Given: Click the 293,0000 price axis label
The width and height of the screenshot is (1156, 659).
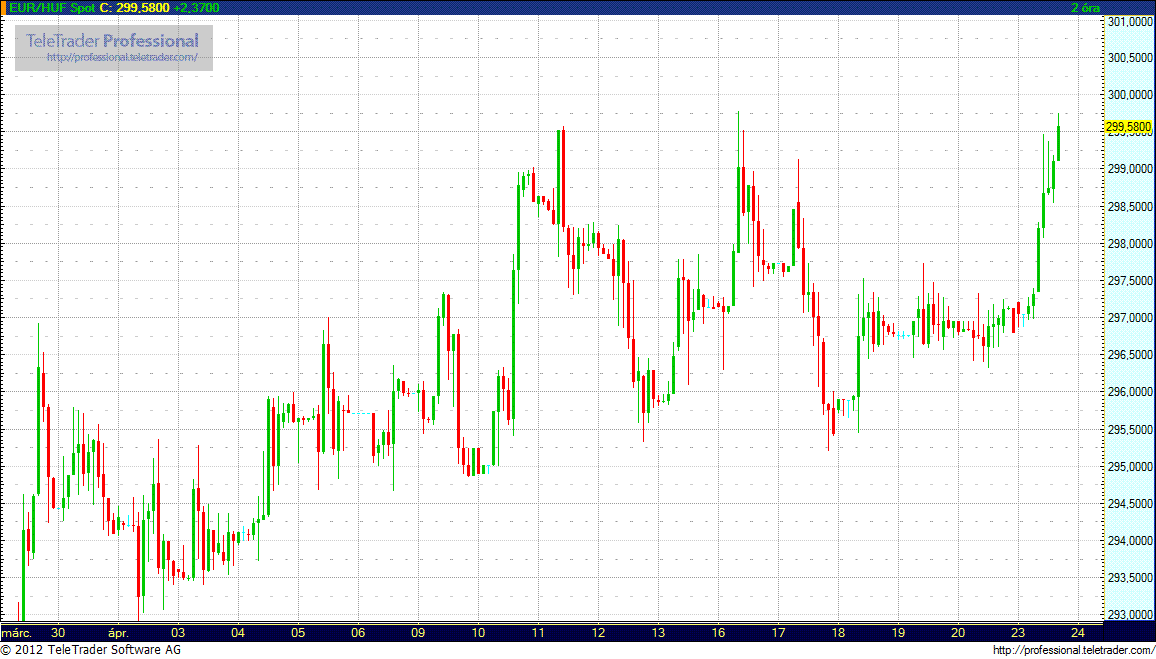Looking at the screenshot, I should click(x=1131, y=615).
